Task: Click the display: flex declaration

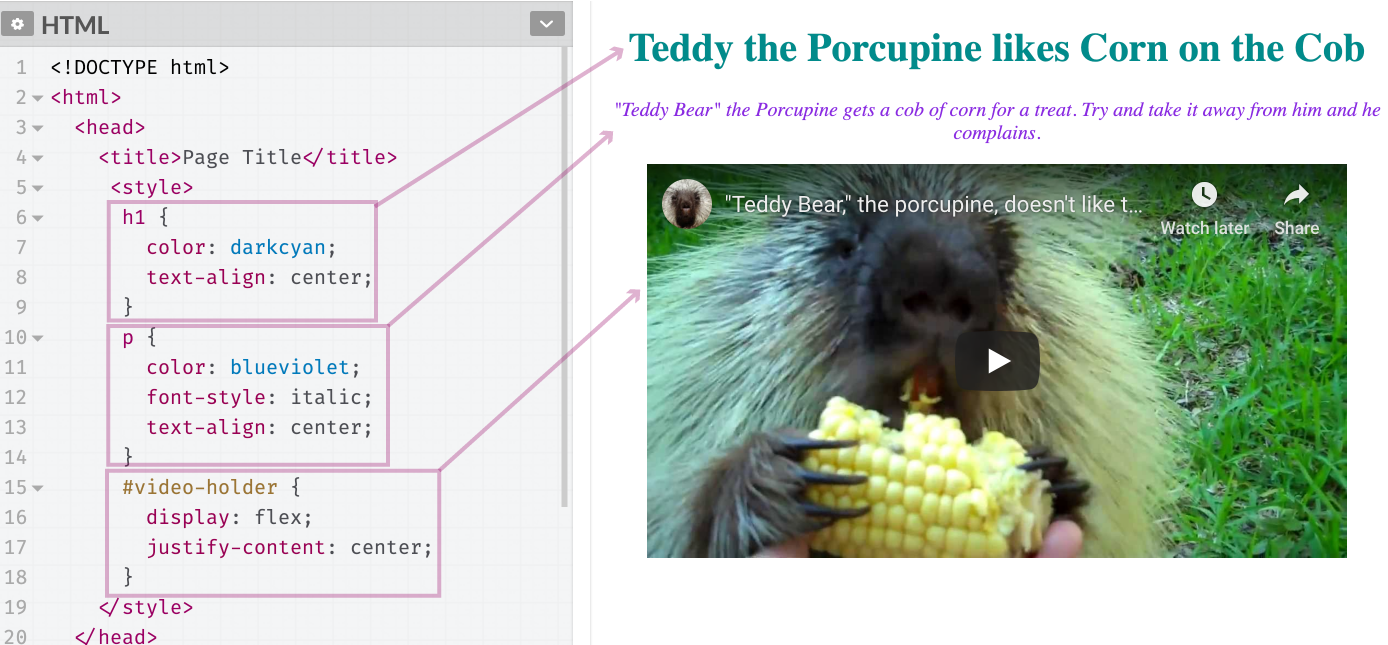Action: pyautogui.click(x=229, y=517)
